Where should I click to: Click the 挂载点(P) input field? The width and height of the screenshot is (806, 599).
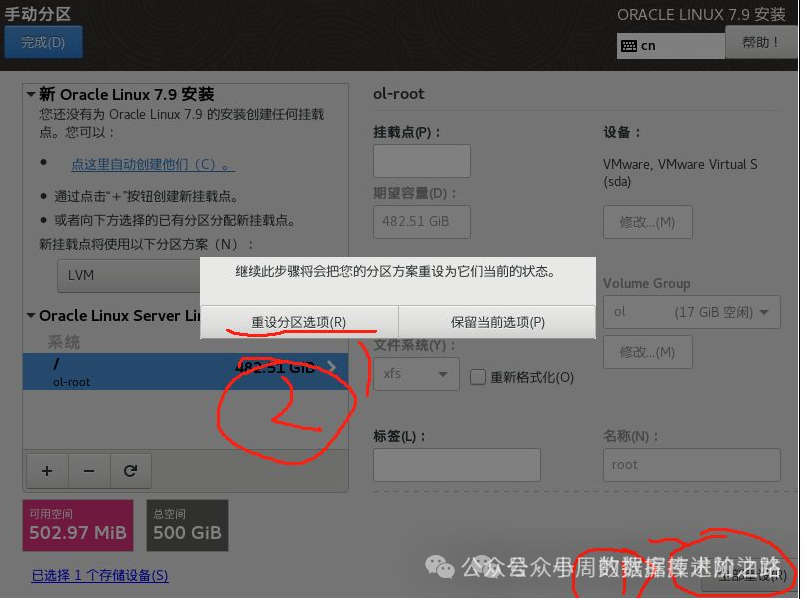click(422, 161)
